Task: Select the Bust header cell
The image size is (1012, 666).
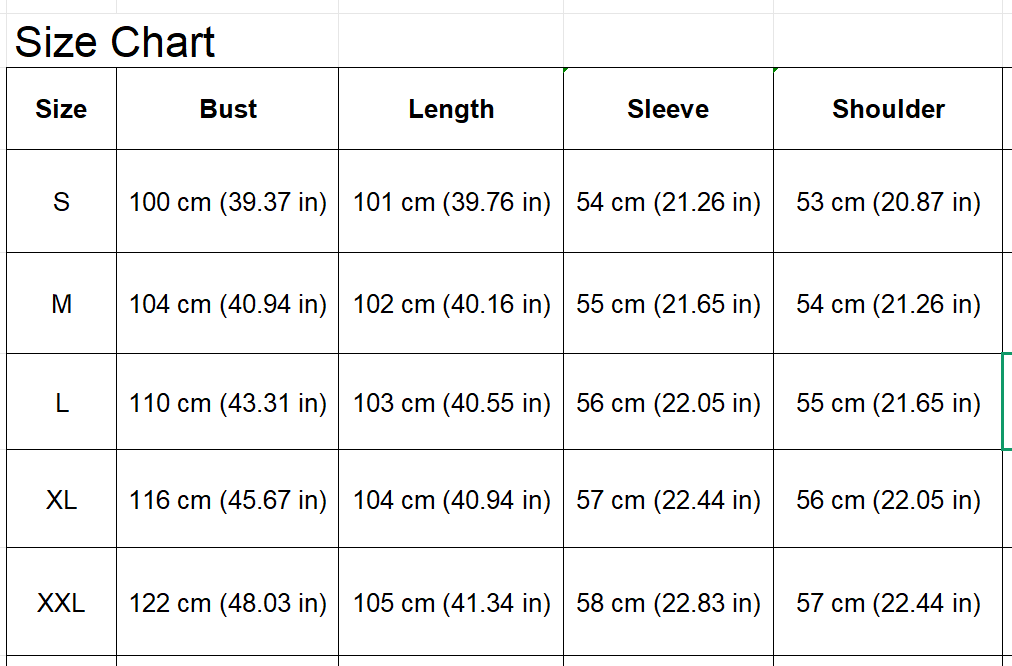Action: click(228, 109)
